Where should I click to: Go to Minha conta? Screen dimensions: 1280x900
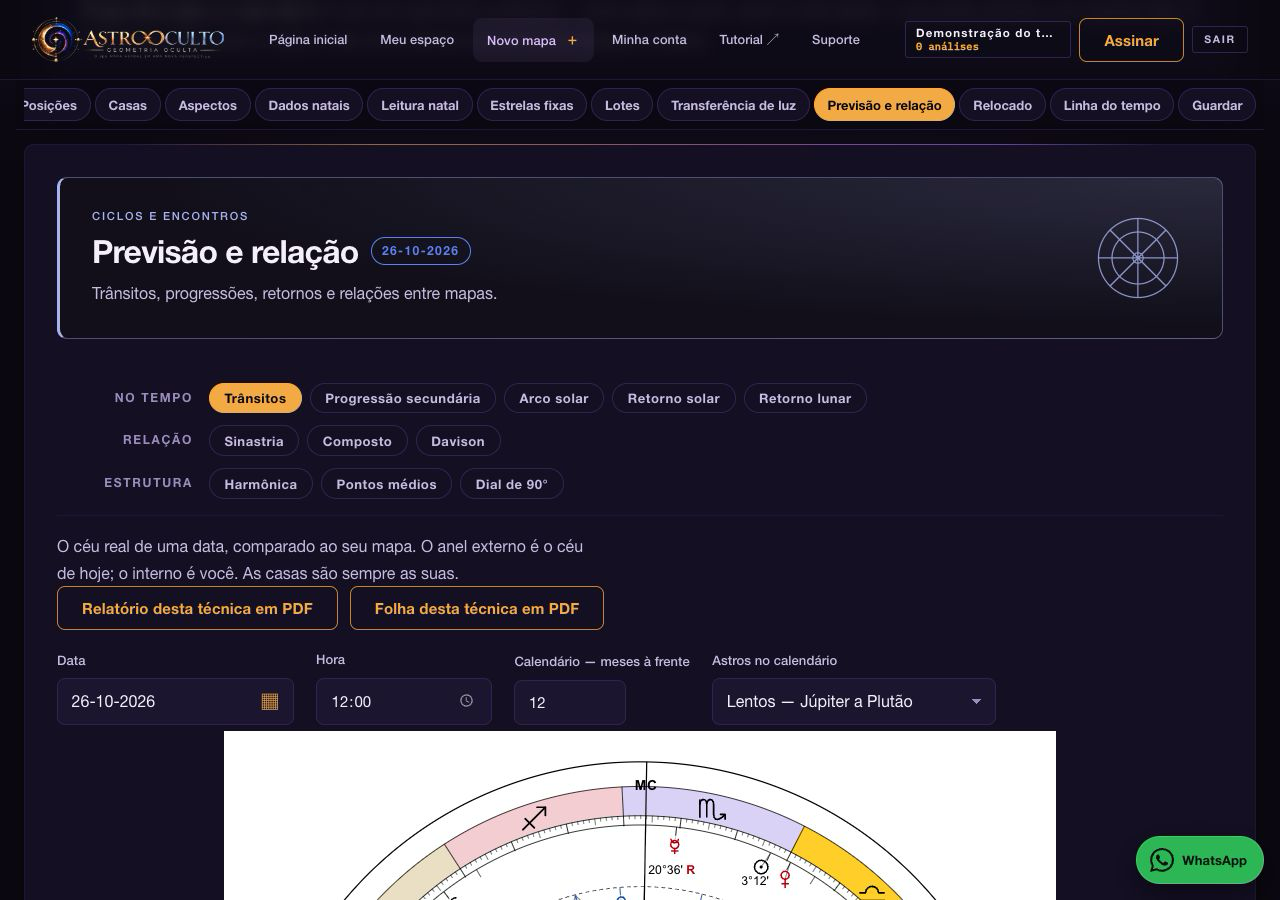tap(649, 40)
